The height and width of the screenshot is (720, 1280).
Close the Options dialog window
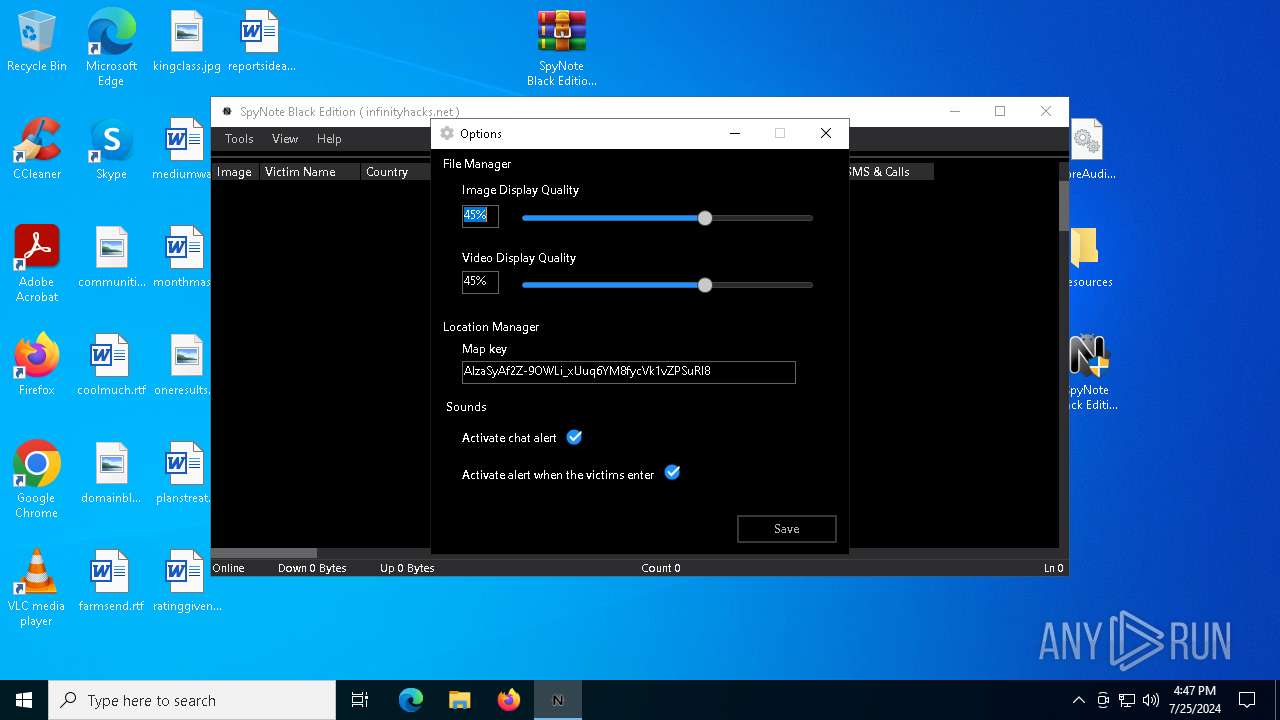(x=826, y=133)
